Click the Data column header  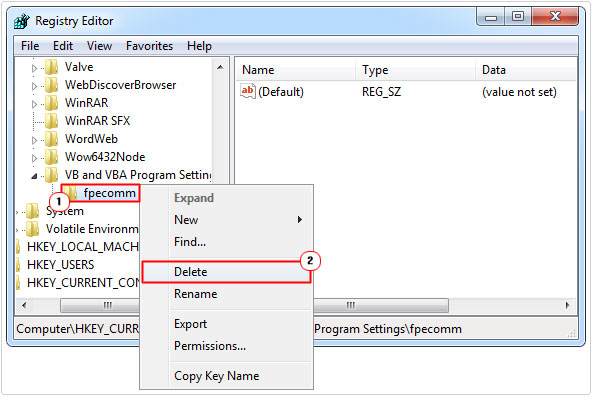point(526,70)
